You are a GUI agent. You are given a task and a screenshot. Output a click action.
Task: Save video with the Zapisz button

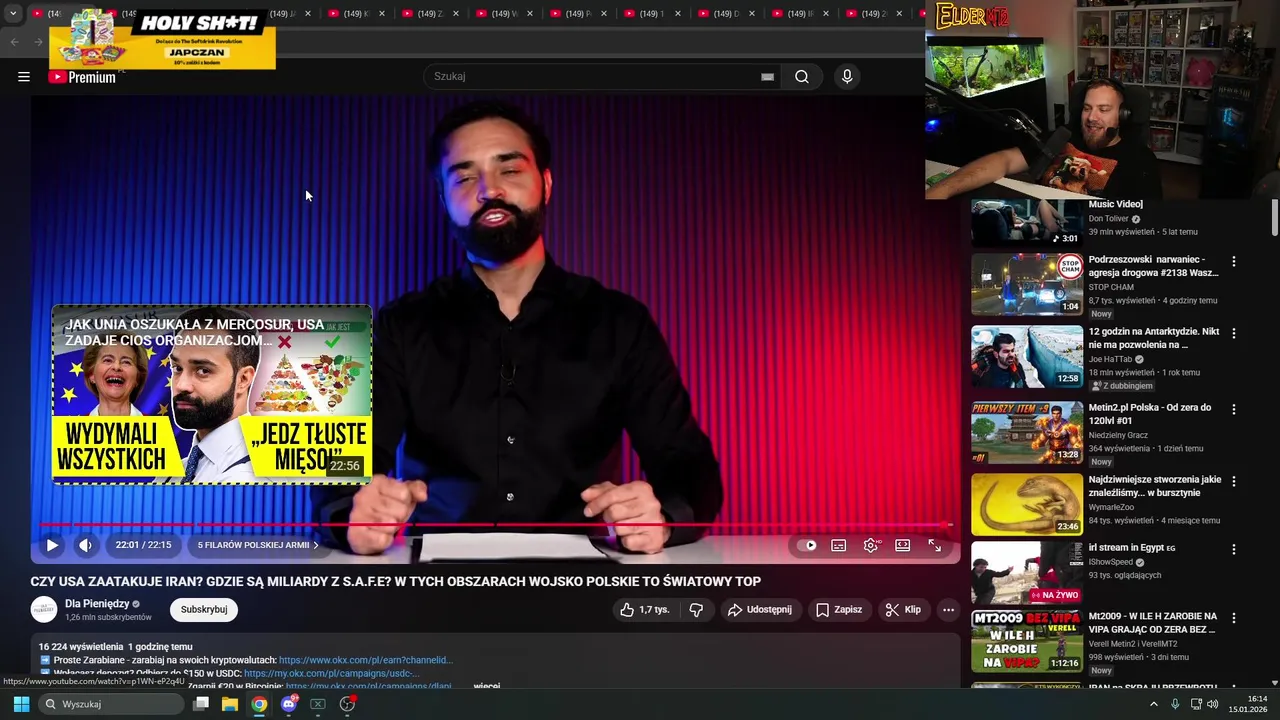[838, 609]
